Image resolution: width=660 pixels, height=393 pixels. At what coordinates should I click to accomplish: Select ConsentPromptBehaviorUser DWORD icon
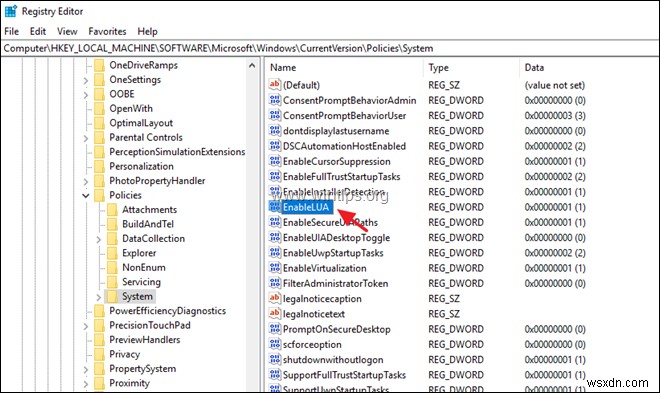pyautogui.click(x=274, y=115)
